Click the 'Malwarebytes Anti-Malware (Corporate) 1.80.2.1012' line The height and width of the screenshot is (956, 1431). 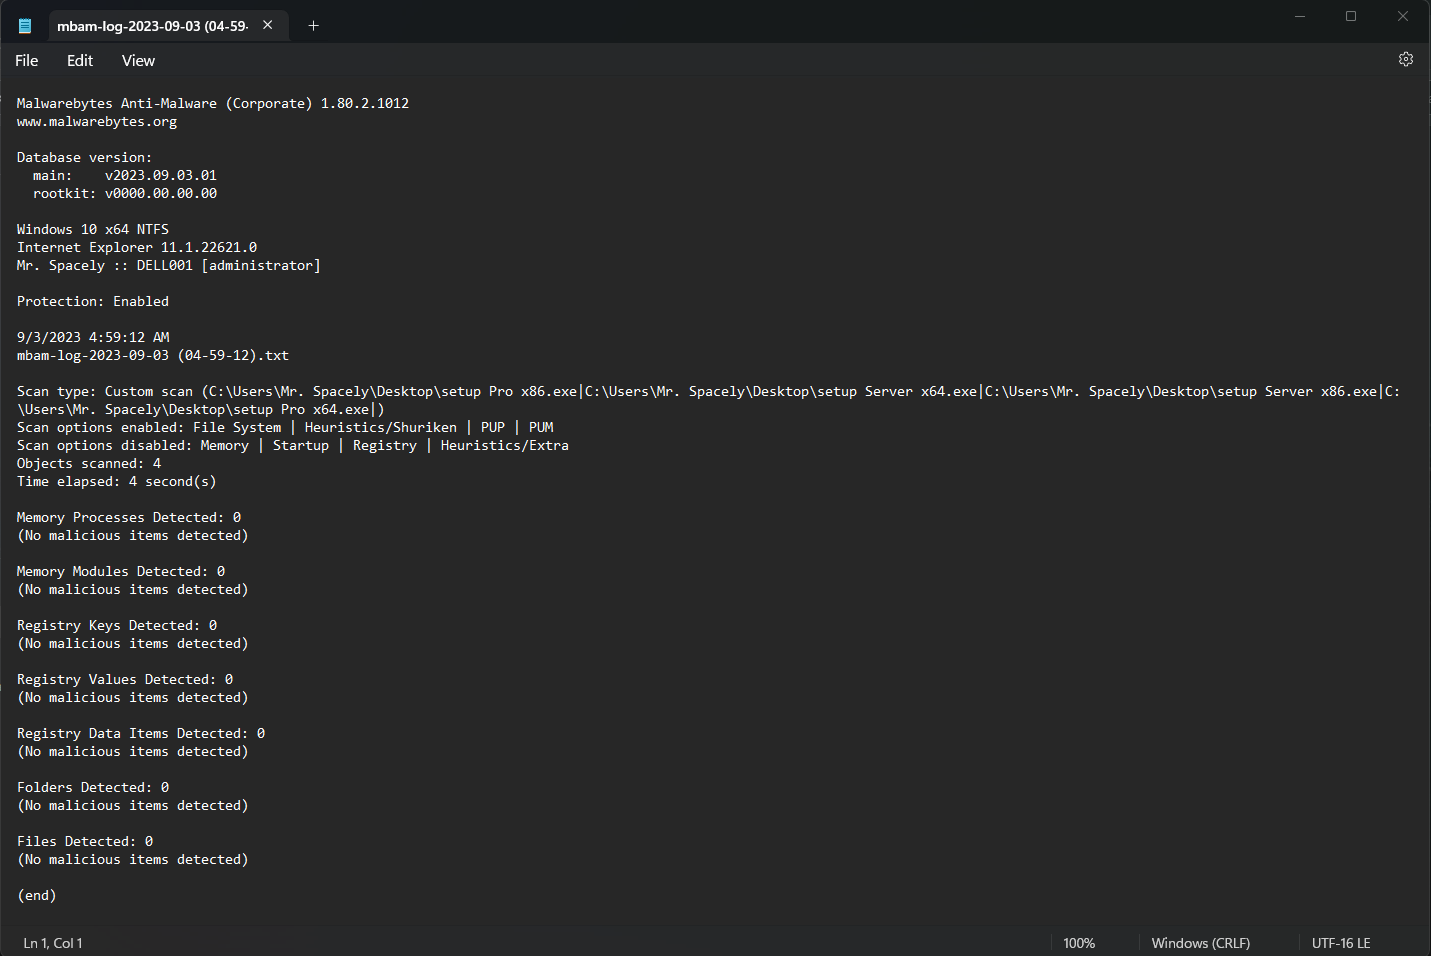pyautogui.click(x=213, y=104)
